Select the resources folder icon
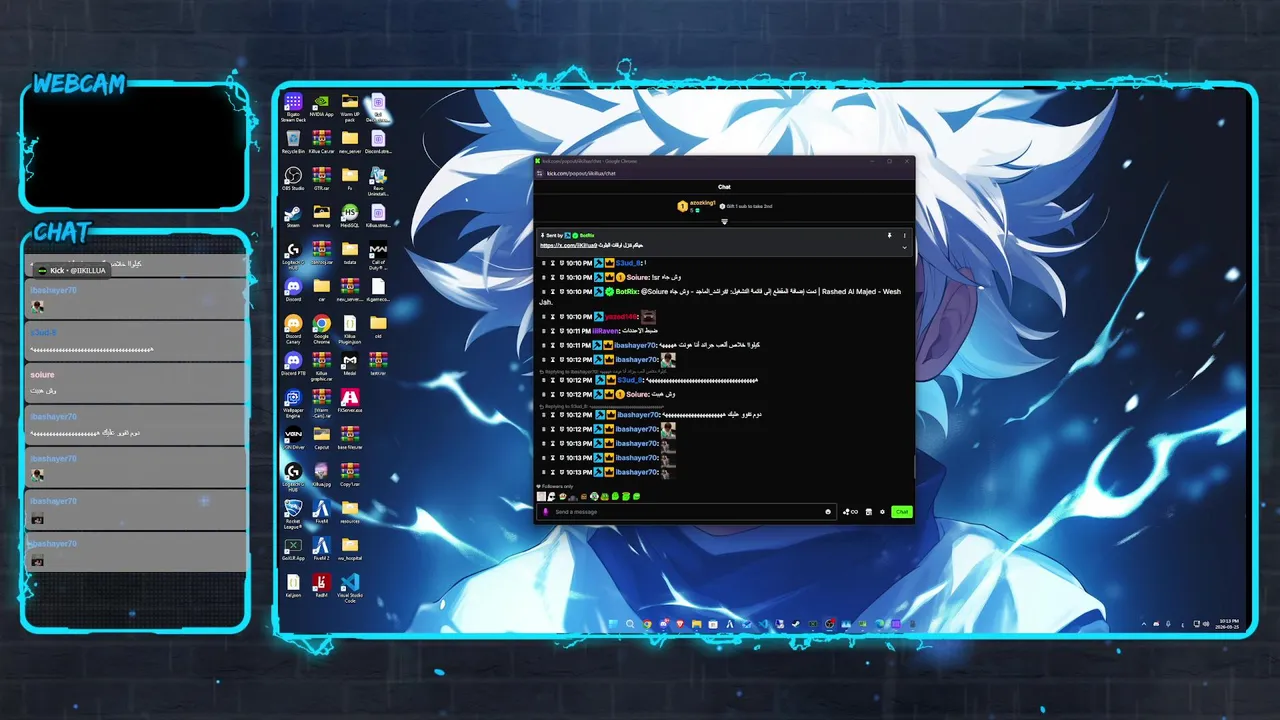The image size is (1280, 720). tap(350, 512)
